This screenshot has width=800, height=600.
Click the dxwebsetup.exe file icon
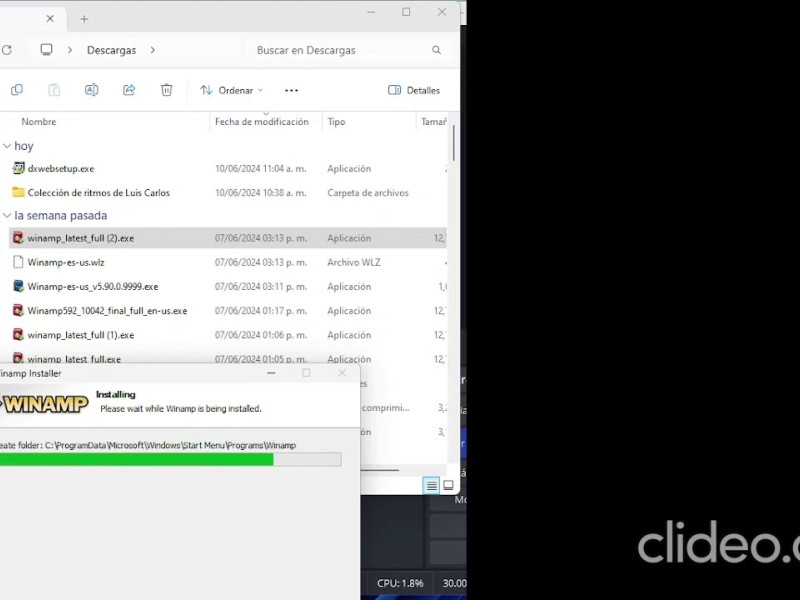coord(18,168)
